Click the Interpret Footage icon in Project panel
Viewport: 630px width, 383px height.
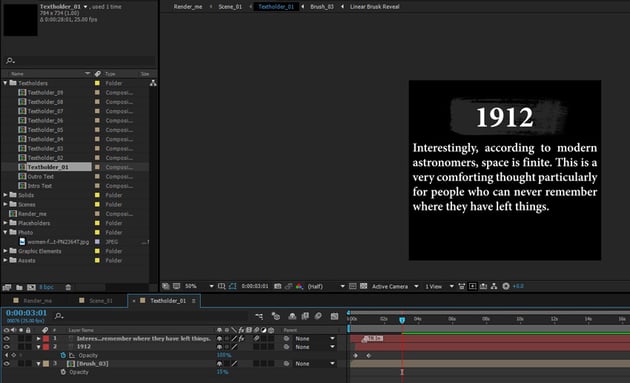click(x=6, y=287)
